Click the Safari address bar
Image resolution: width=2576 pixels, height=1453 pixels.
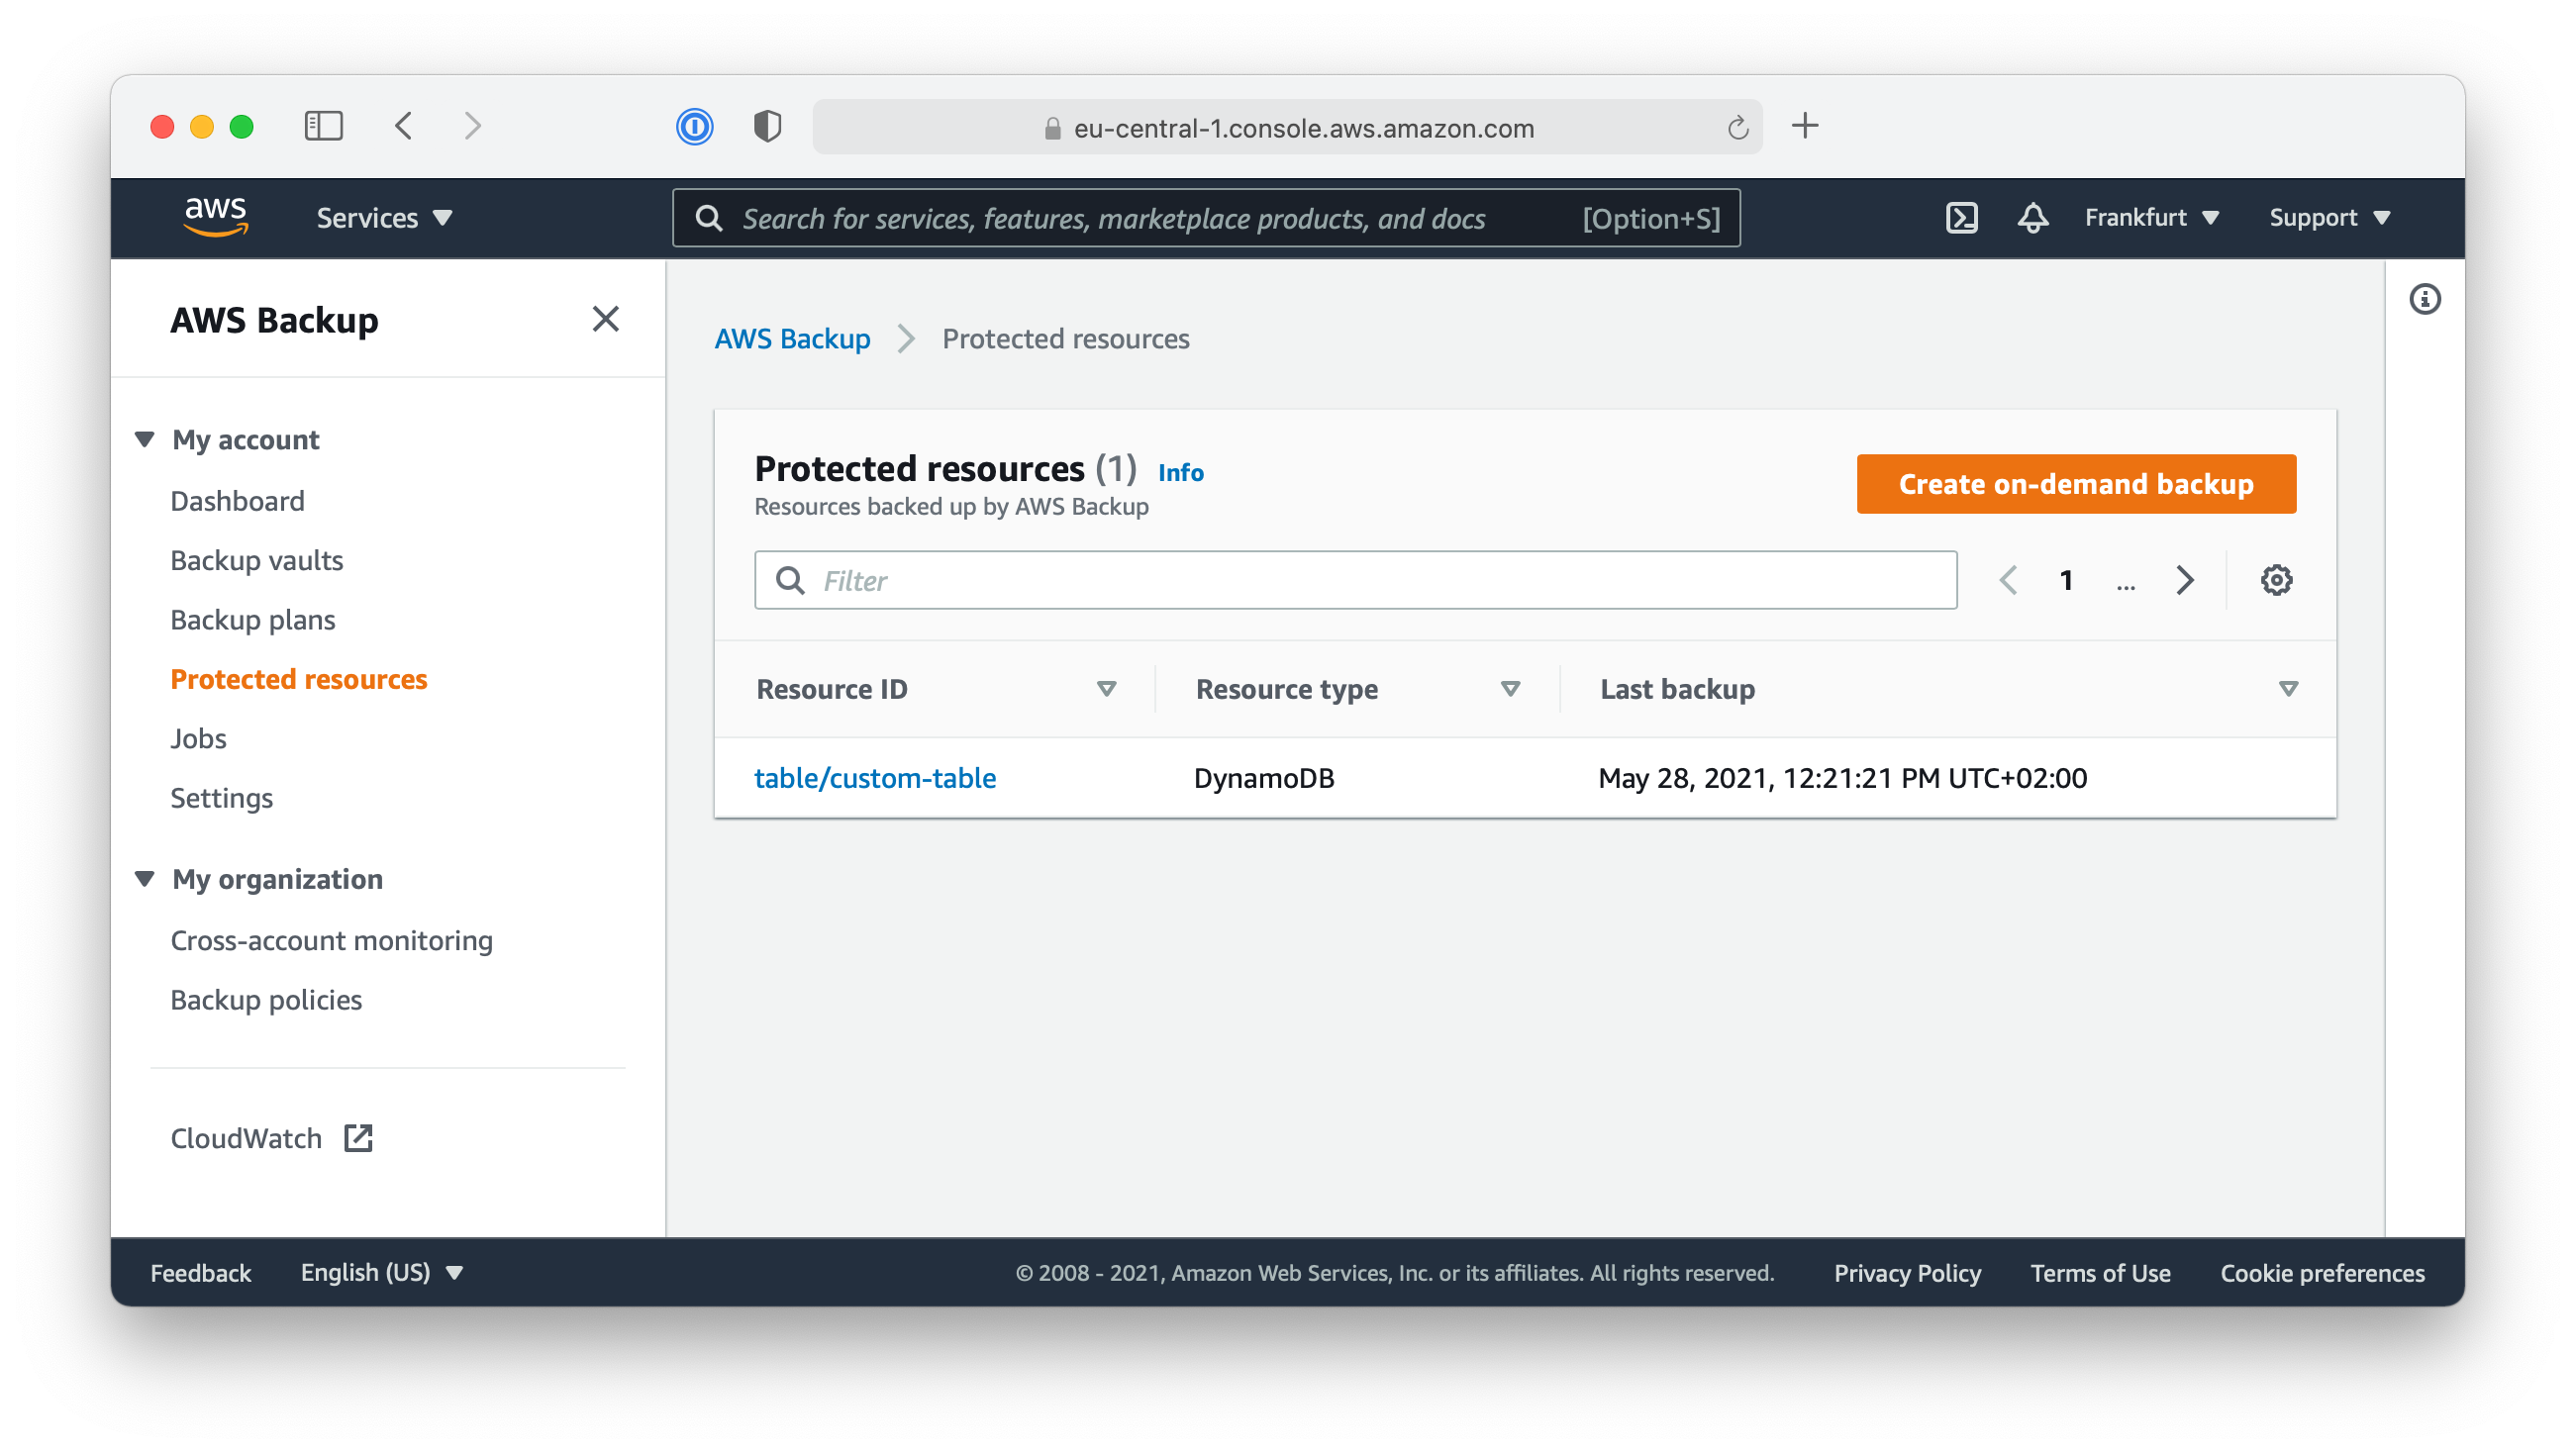pos(1287,127)
